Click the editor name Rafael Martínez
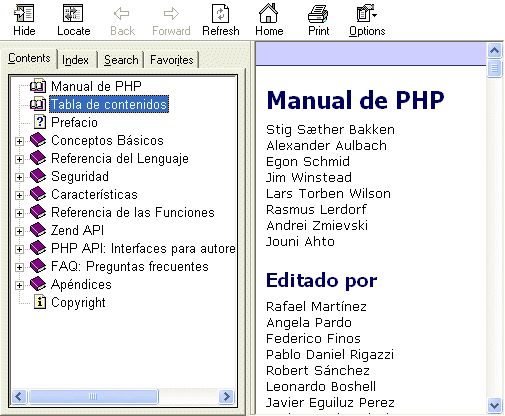The image size is (505, 416). (x=316, y=306)
